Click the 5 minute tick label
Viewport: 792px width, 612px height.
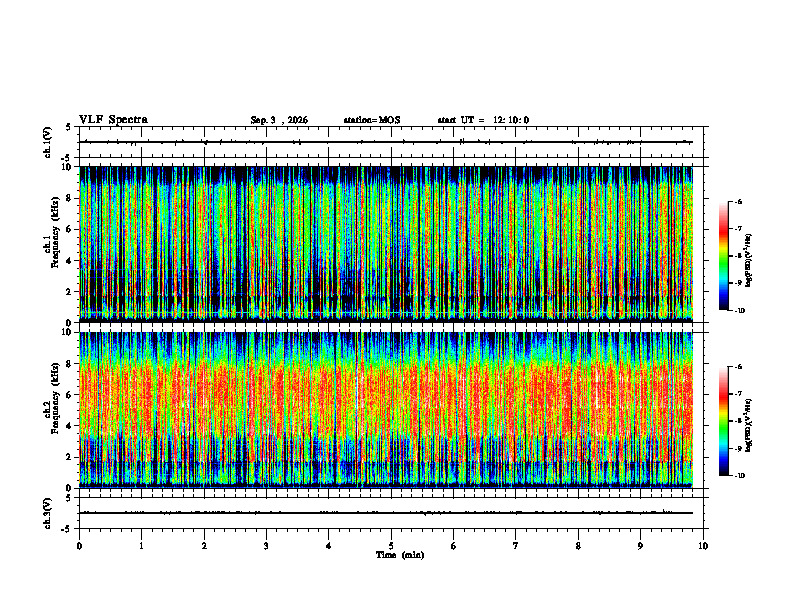[x=391, y=546]
